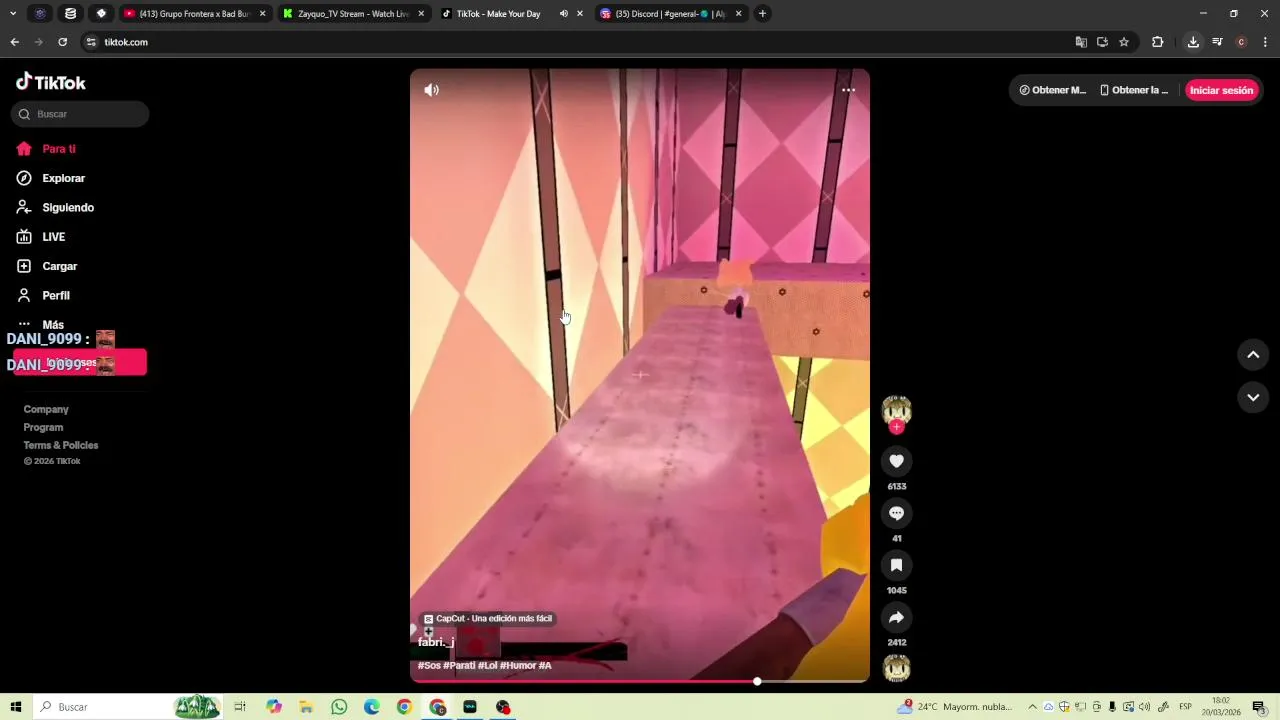Open Task View in taskbar

coord(240,707)
